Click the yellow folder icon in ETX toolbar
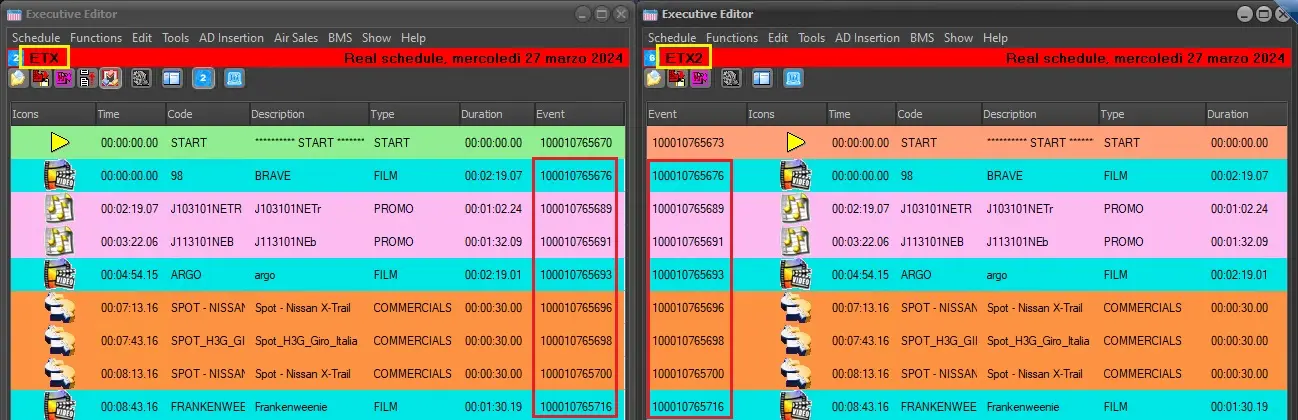Screen dimensions: 1298x420 tap(18, 78)
